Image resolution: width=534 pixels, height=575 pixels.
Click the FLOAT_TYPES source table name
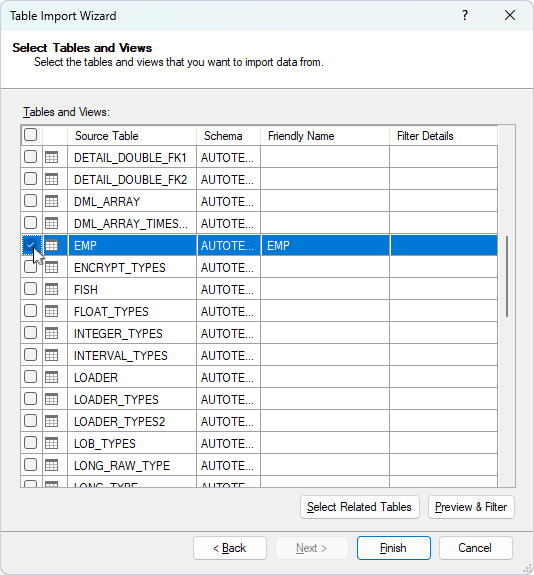111,312
